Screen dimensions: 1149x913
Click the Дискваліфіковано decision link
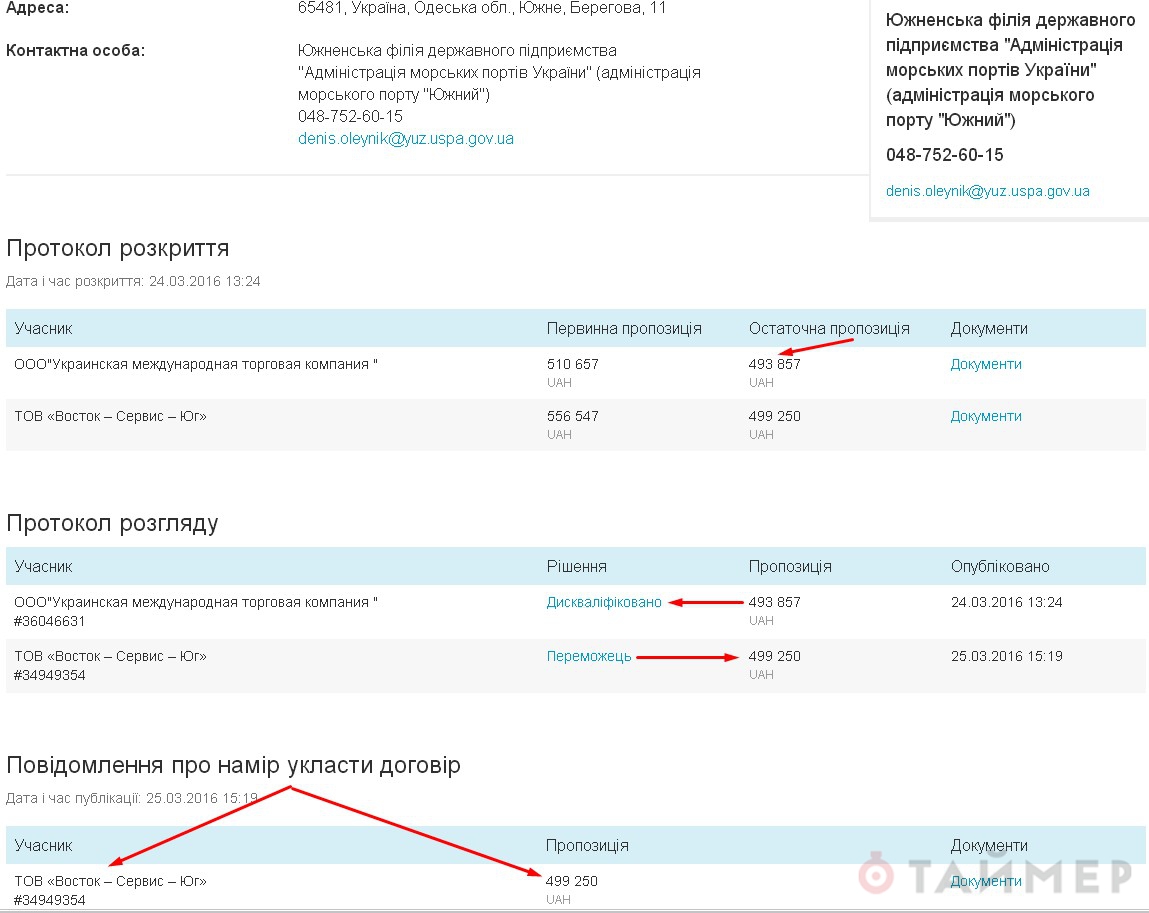604,603
